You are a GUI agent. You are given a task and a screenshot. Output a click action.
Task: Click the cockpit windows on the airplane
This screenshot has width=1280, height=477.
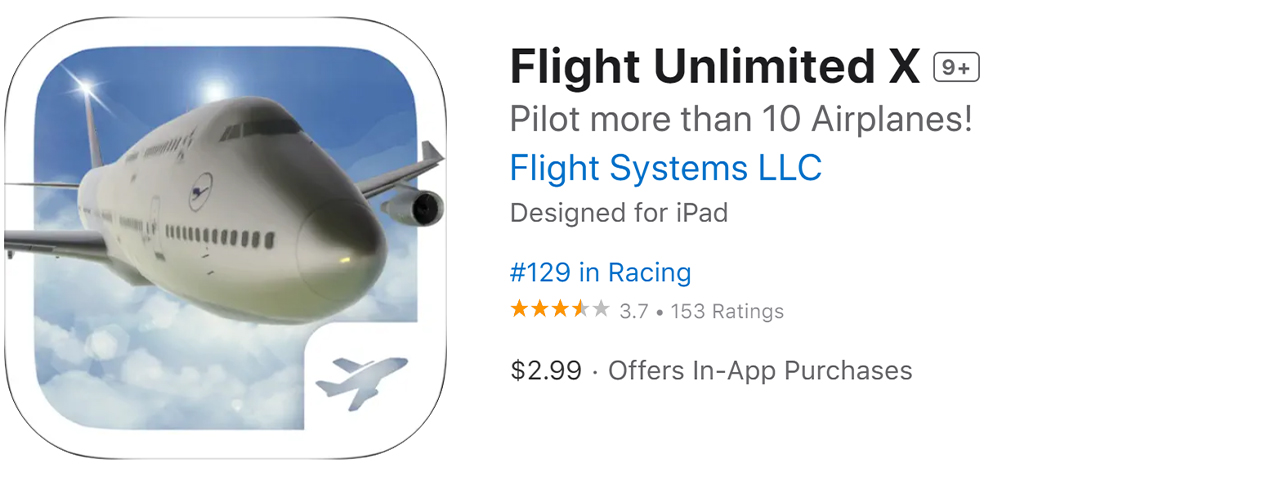[x=262, y=129]
